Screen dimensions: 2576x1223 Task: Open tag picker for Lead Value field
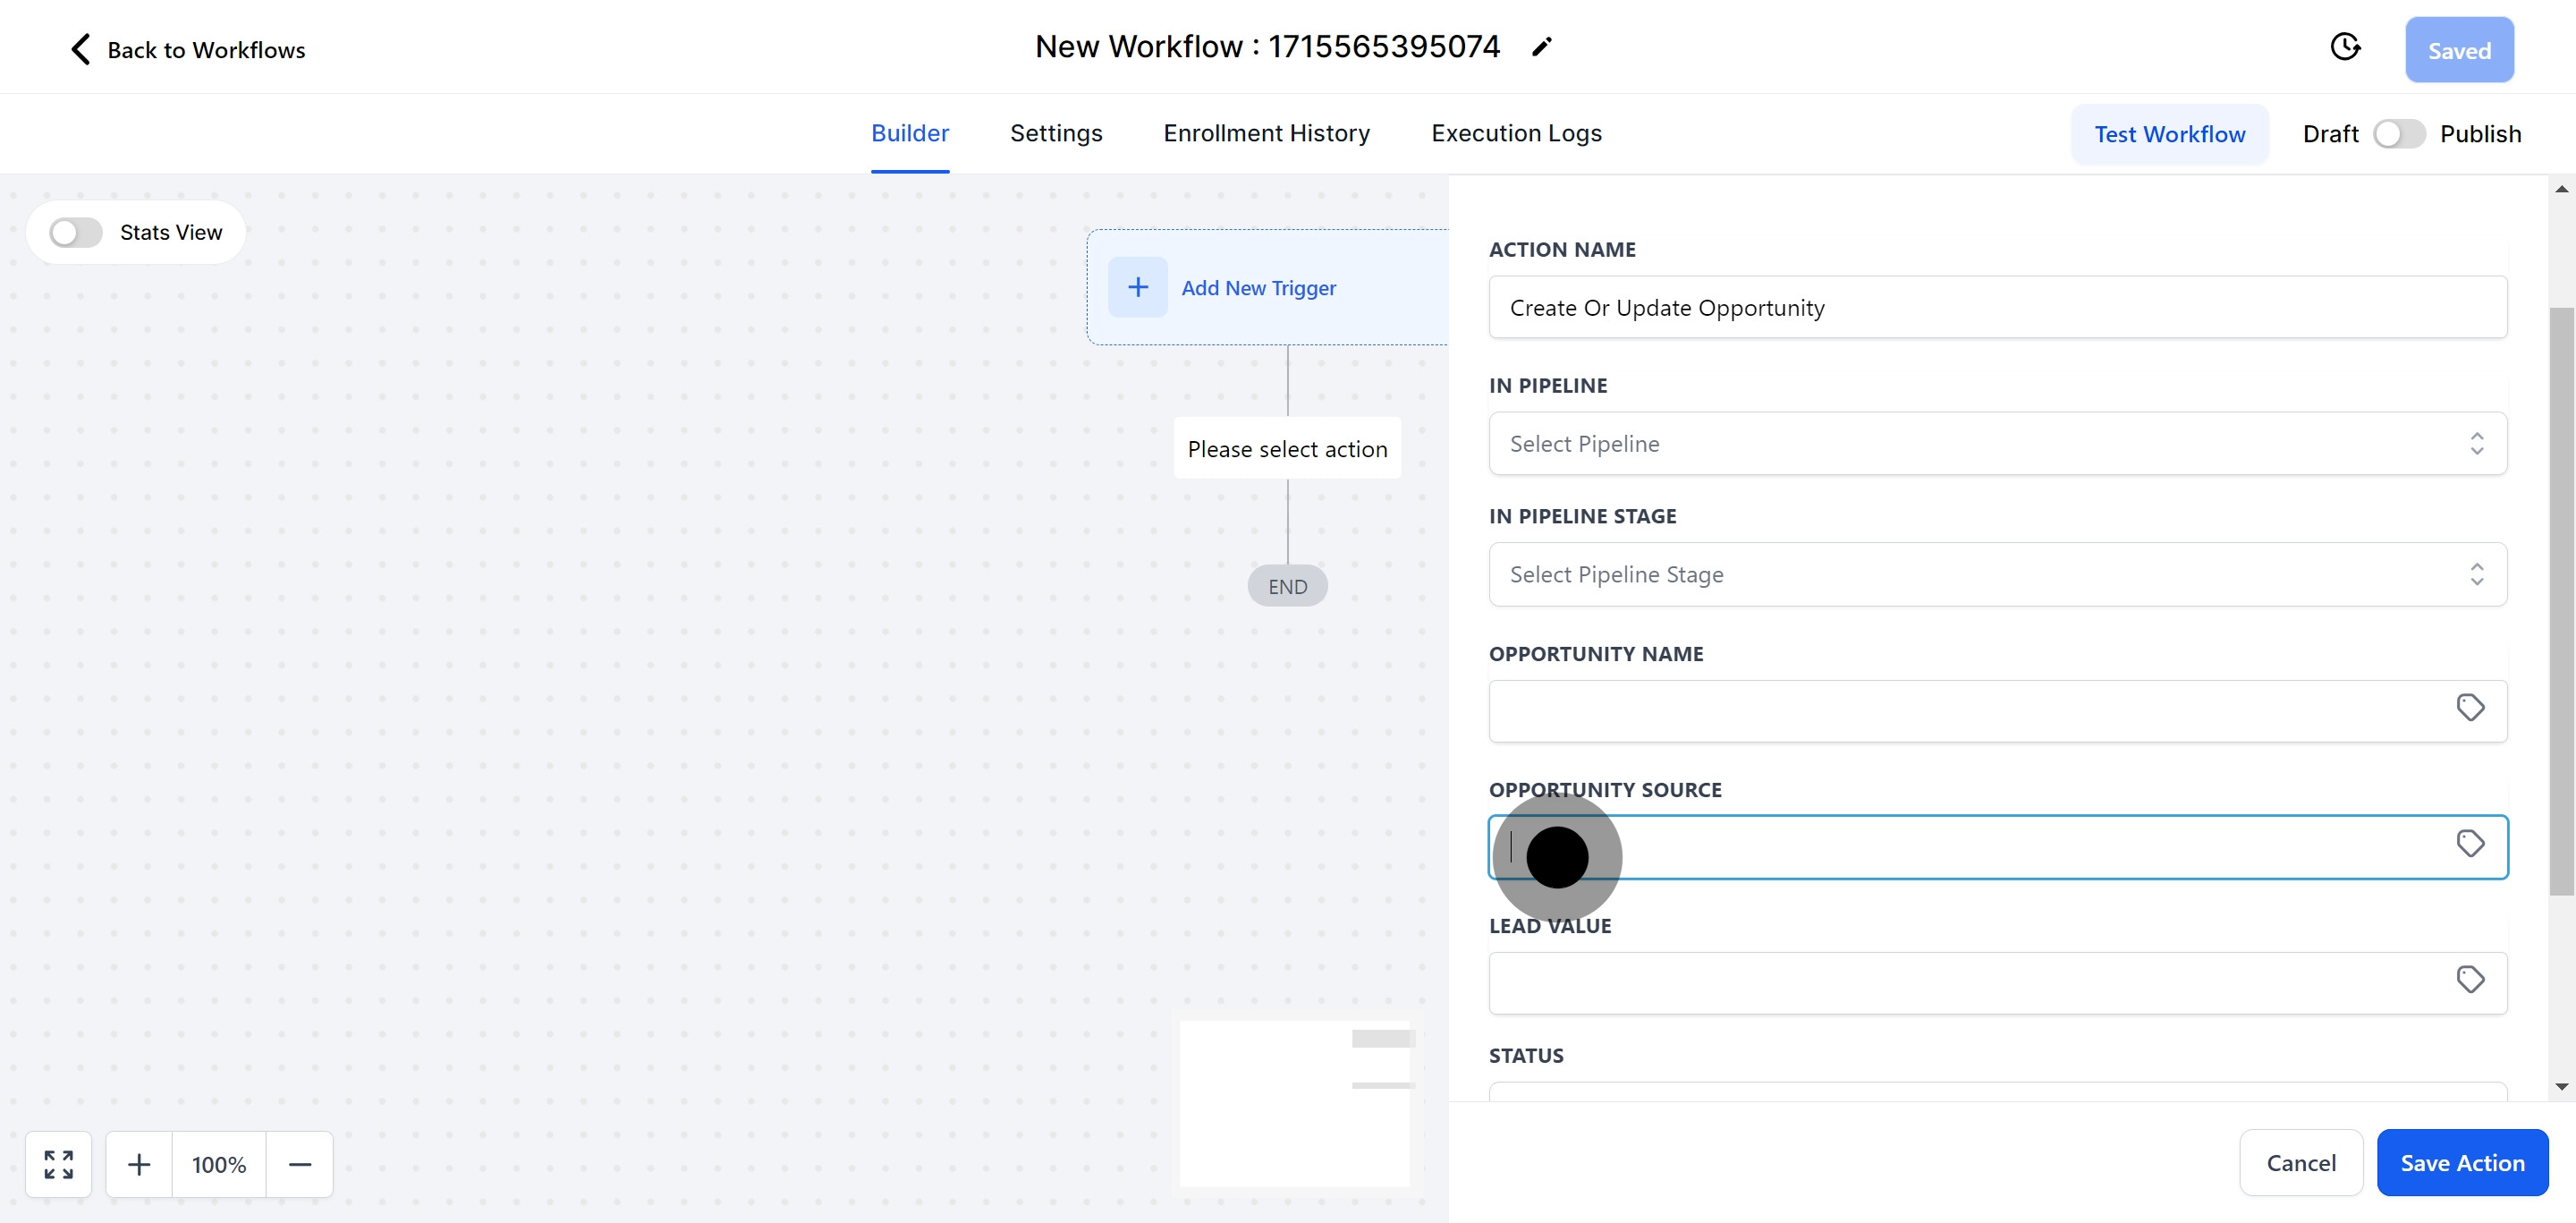2470,980
